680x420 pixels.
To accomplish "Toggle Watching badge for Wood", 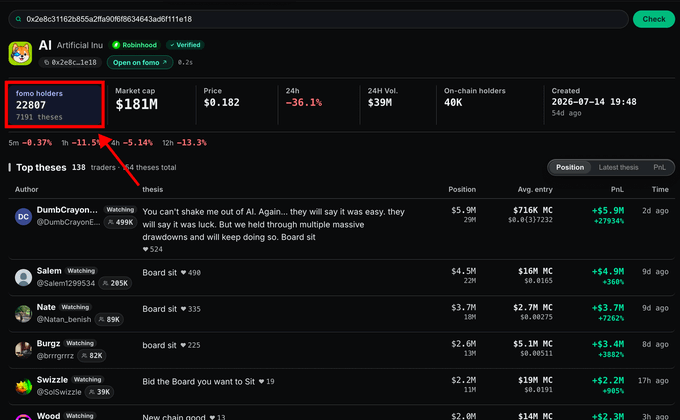I will [x=80, y=416].
